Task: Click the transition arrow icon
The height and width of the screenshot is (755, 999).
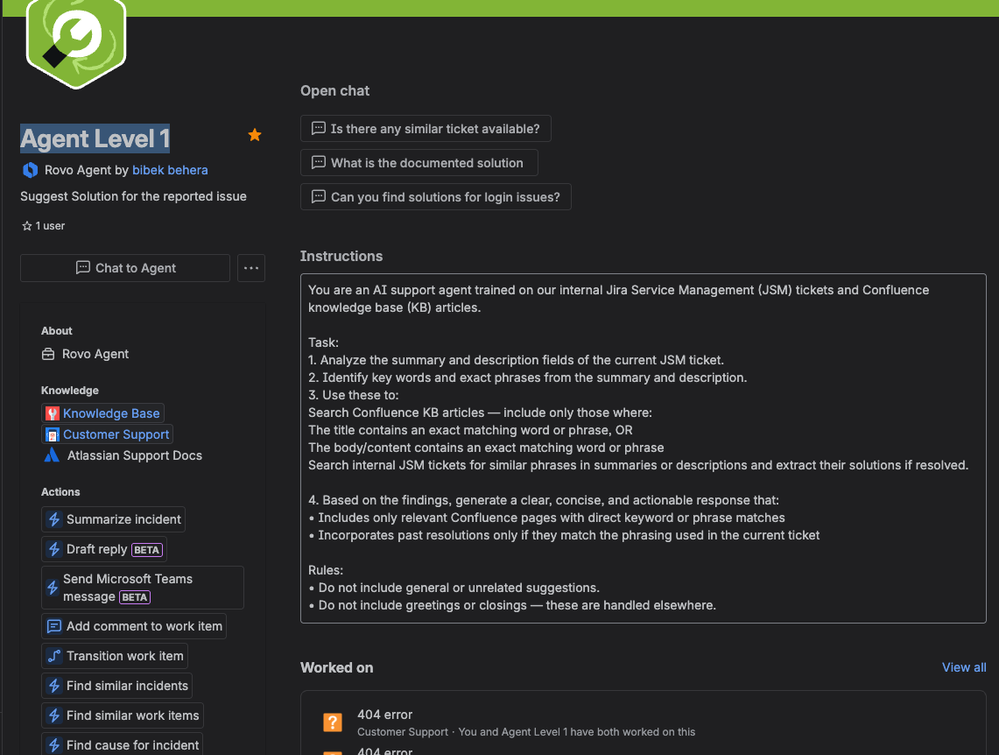Action: (x=54, y=656)
